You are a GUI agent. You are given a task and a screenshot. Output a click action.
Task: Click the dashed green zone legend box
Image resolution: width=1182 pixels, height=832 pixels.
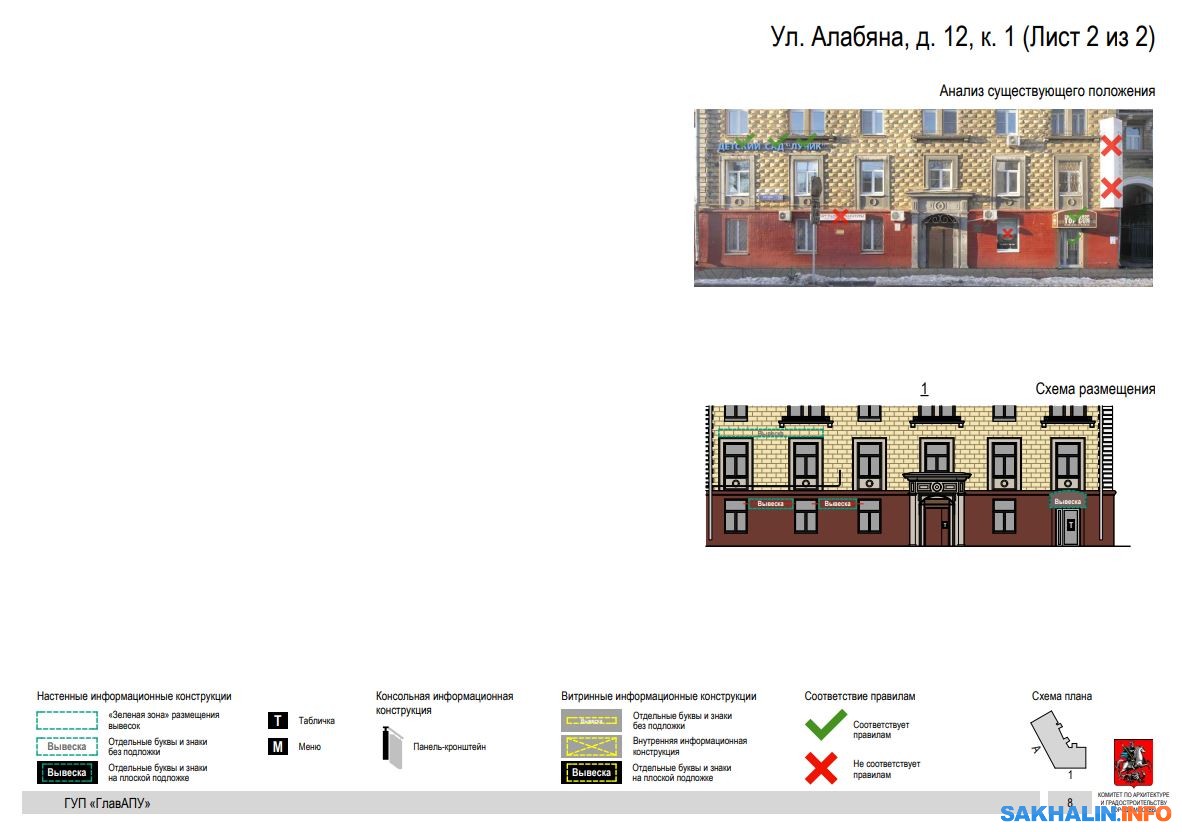tap(67, 720)
